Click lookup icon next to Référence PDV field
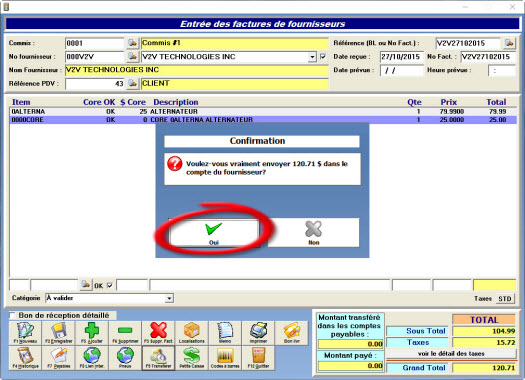Image resolution: width=525 pixels, height=380 pixels. [133, 83]
